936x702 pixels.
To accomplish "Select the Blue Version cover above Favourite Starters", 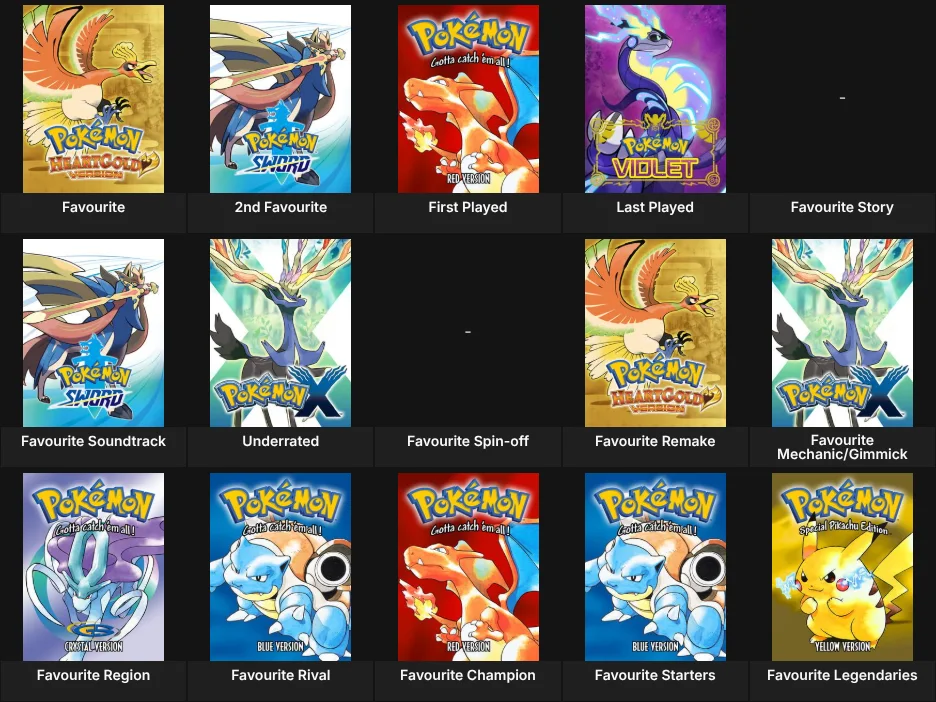I will click(x=655, y=567).
